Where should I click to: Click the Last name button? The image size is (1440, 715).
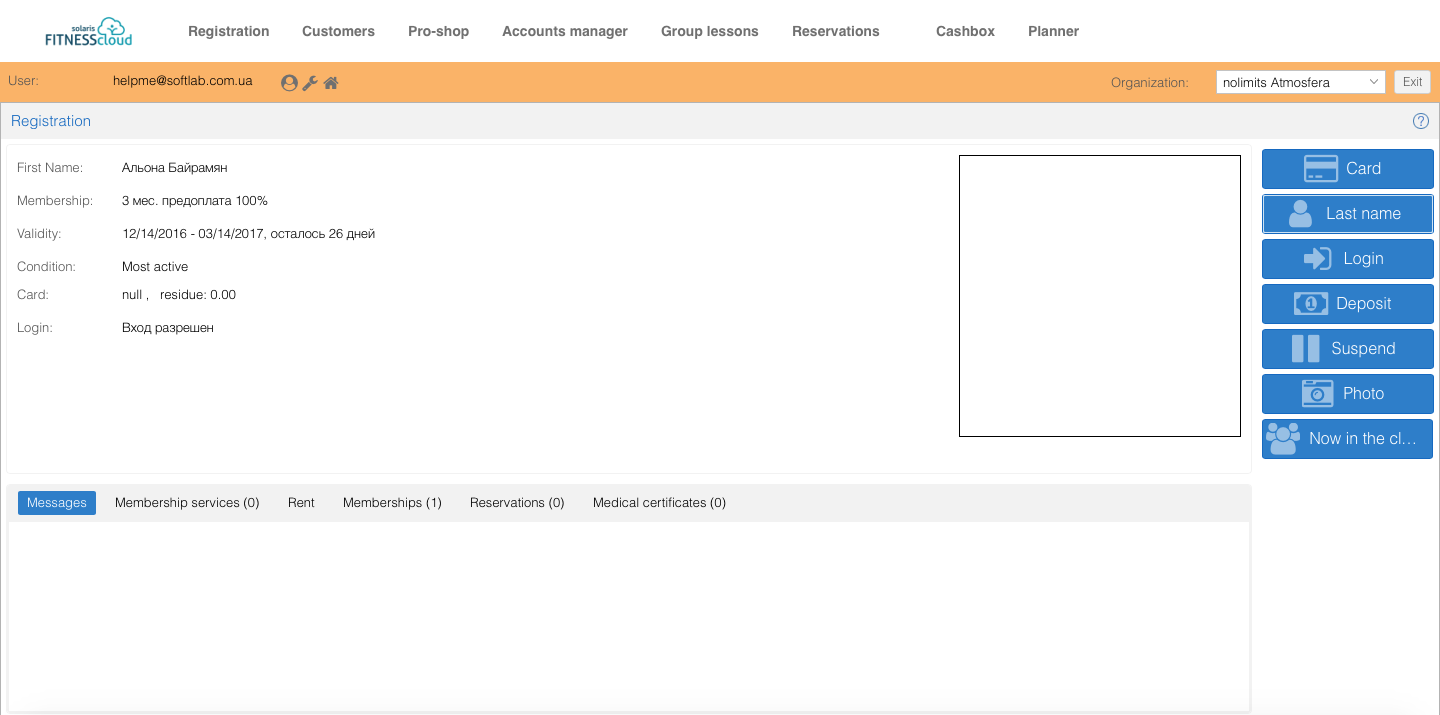(x=1348, y=214)
